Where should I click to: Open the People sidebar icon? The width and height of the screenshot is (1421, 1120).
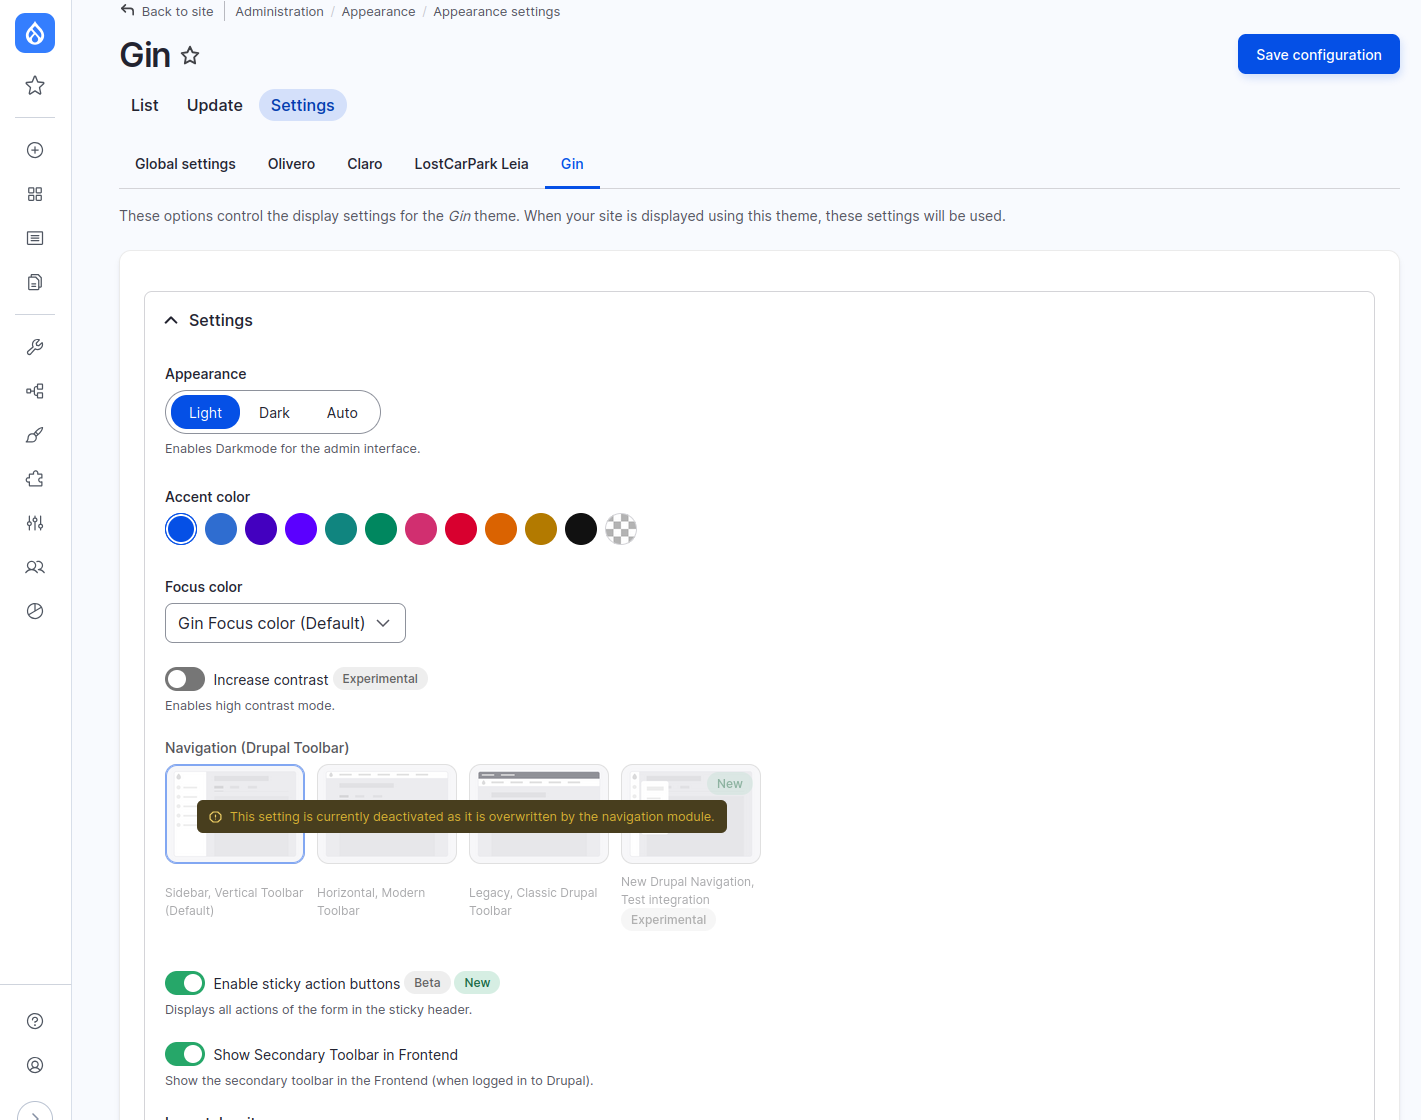tap(35, 567)
